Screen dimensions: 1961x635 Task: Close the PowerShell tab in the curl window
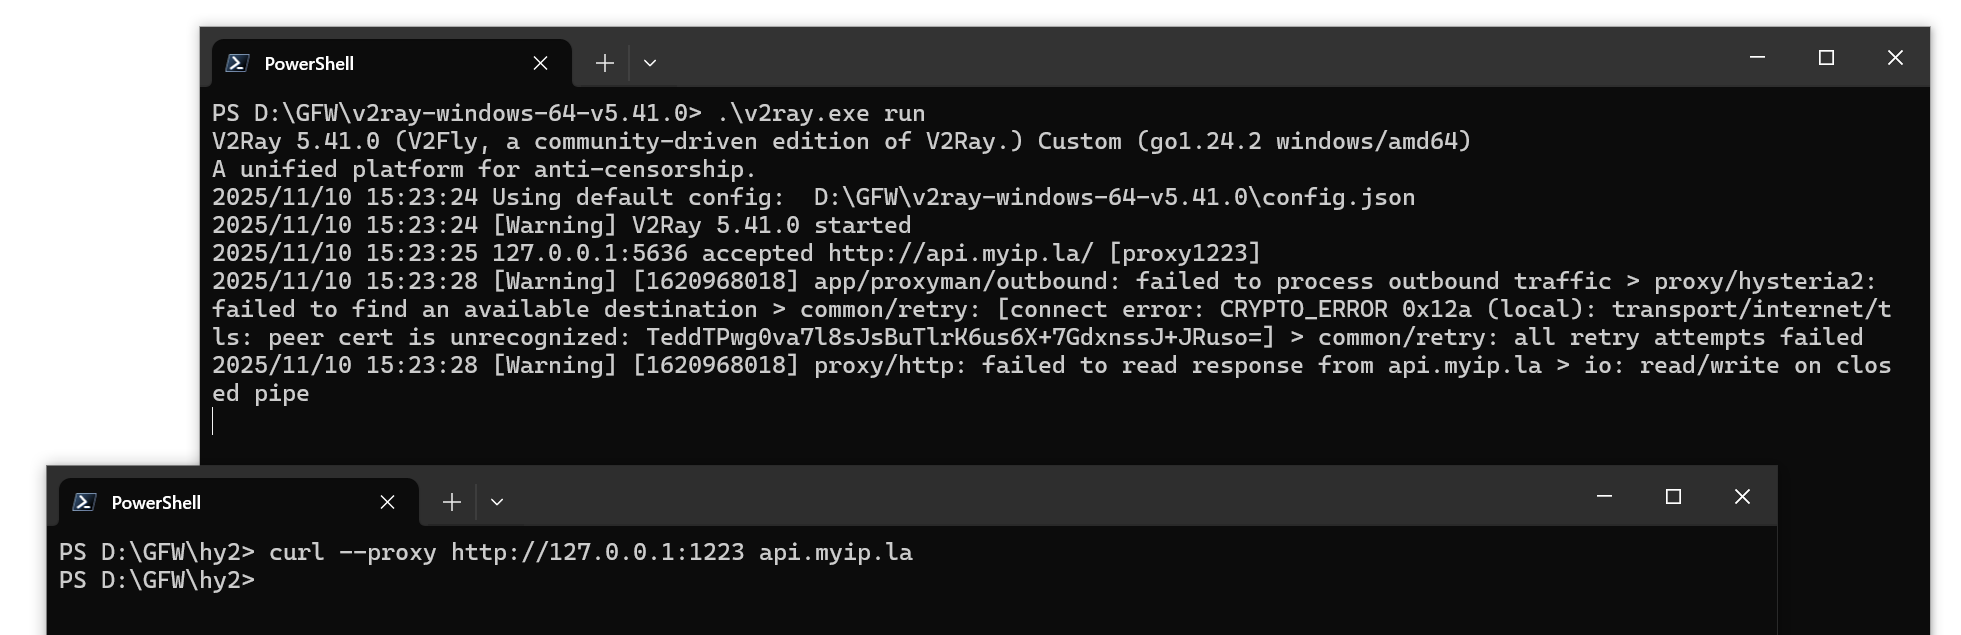387,502
